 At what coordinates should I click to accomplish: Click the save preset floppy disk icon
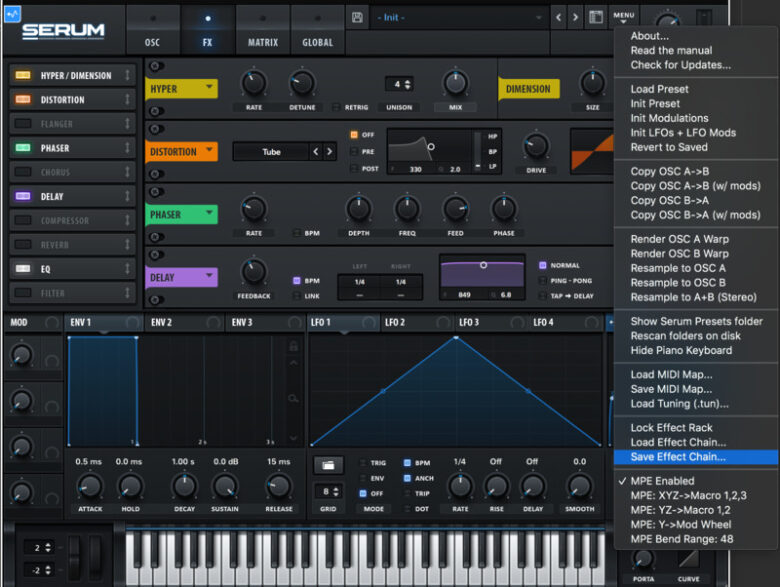pos(357,17)
